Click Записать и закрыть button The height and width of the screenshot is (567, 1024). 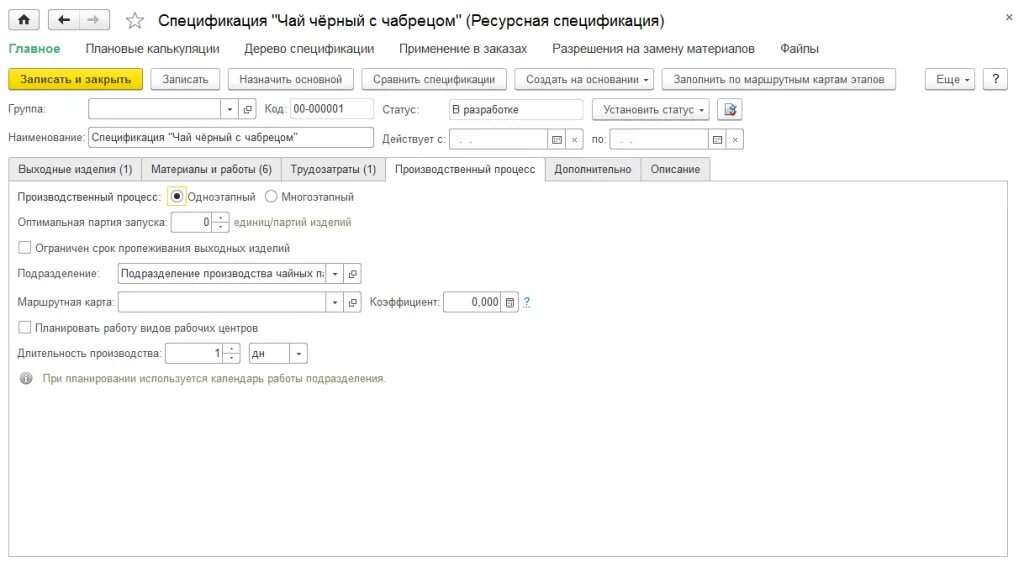[76, 79]
